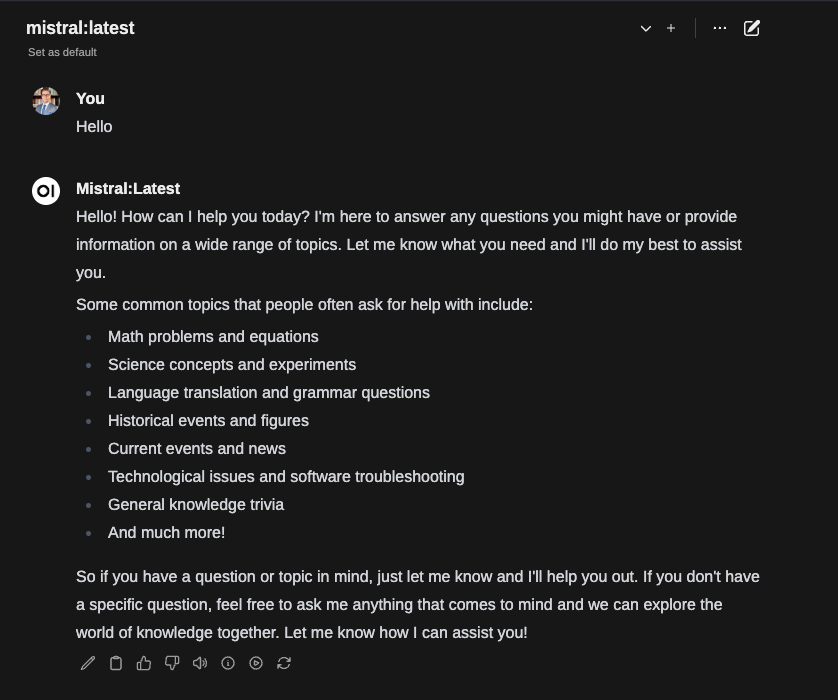Screen dimensions: 838x700
Task: Click the user message "Hello"
Action: pyautogui.click(x=94, y=127)
